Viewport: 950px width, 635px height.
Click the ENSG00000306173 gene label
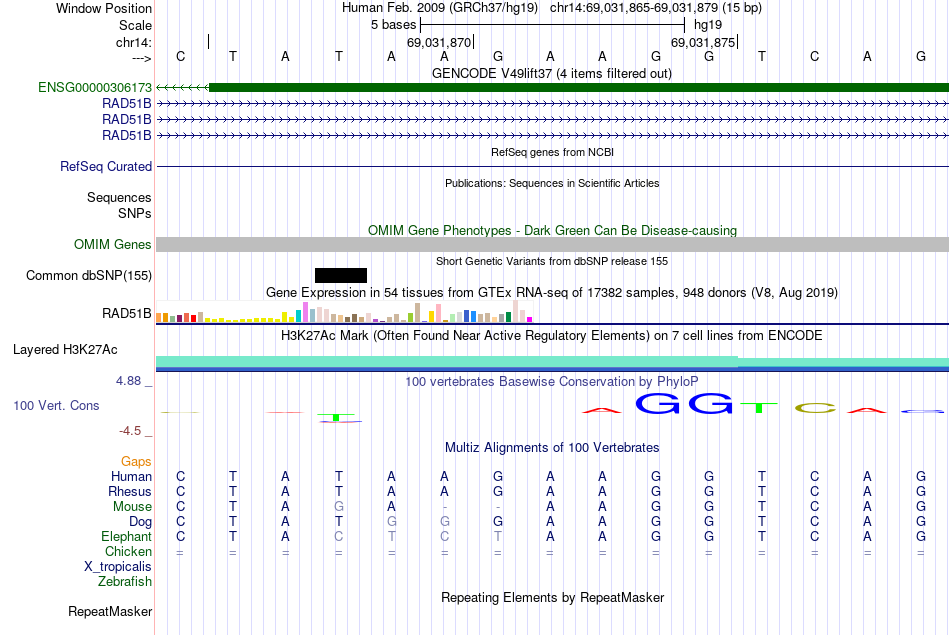pos(95,88)
